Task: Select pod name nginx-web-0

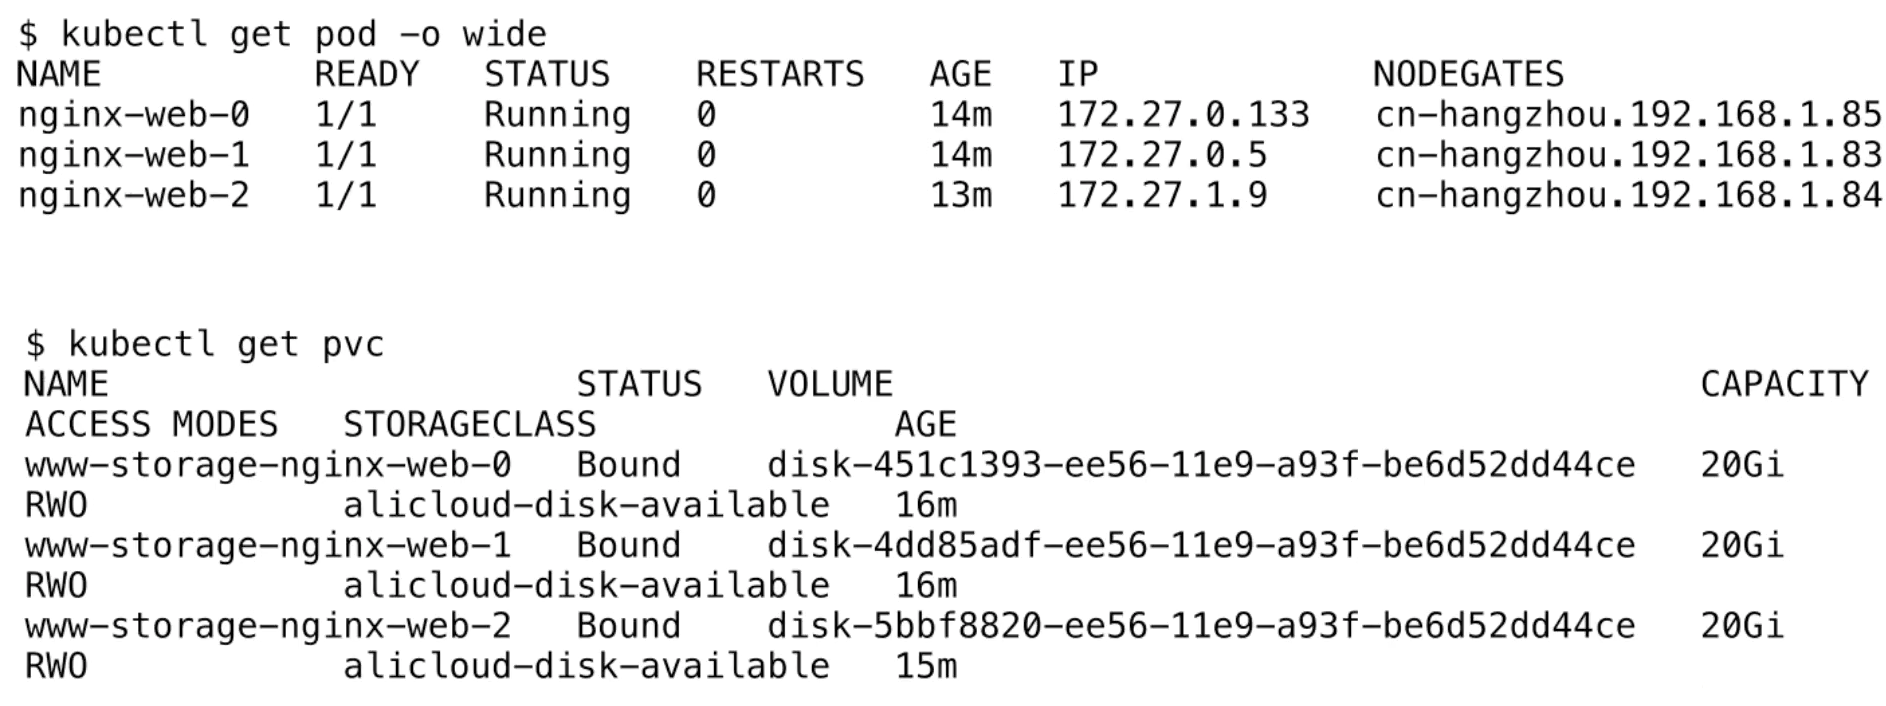Action: (133, 116)
